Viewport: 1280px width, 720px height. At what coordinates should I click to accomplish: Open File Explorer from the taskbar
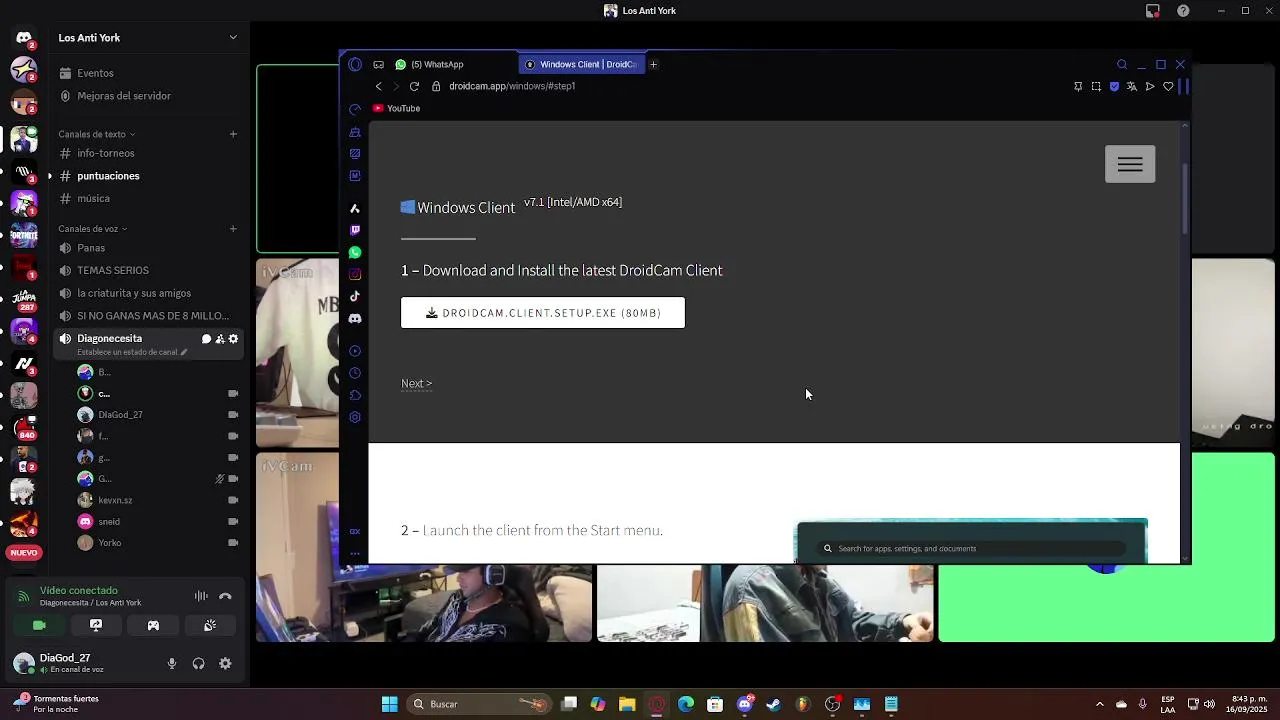pos(627,704)
